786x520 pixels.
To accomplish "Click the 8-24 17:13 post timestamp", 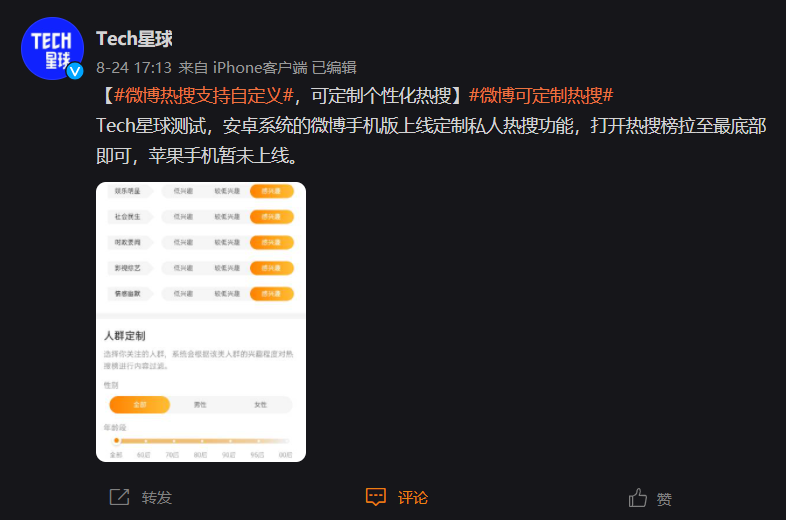I will [134, 68].
